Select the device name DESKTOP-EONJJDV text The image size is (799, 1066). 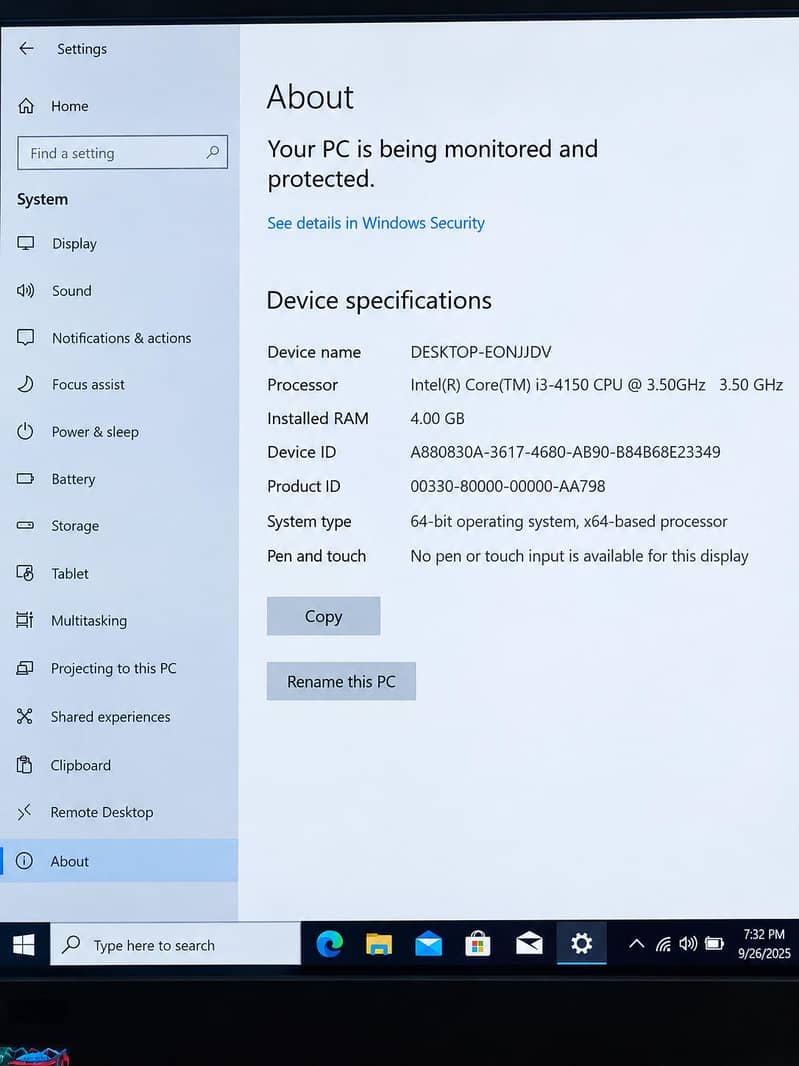tap(481, 352)
